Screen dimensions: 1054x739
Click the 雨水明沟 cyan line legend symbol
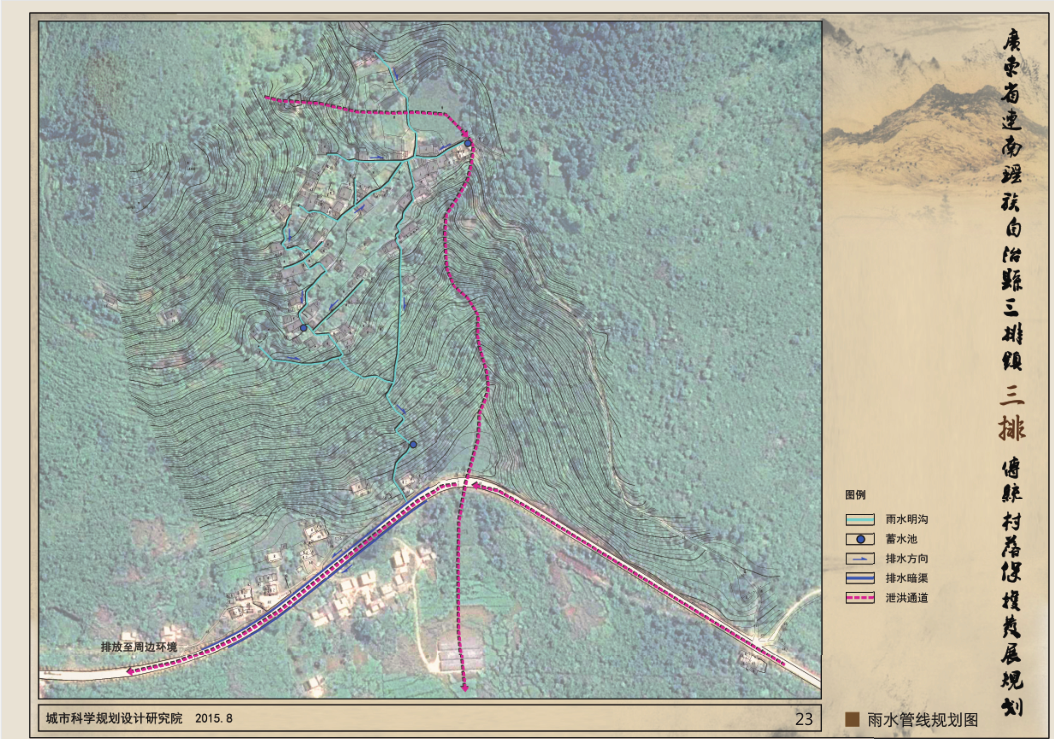(860, 519)
